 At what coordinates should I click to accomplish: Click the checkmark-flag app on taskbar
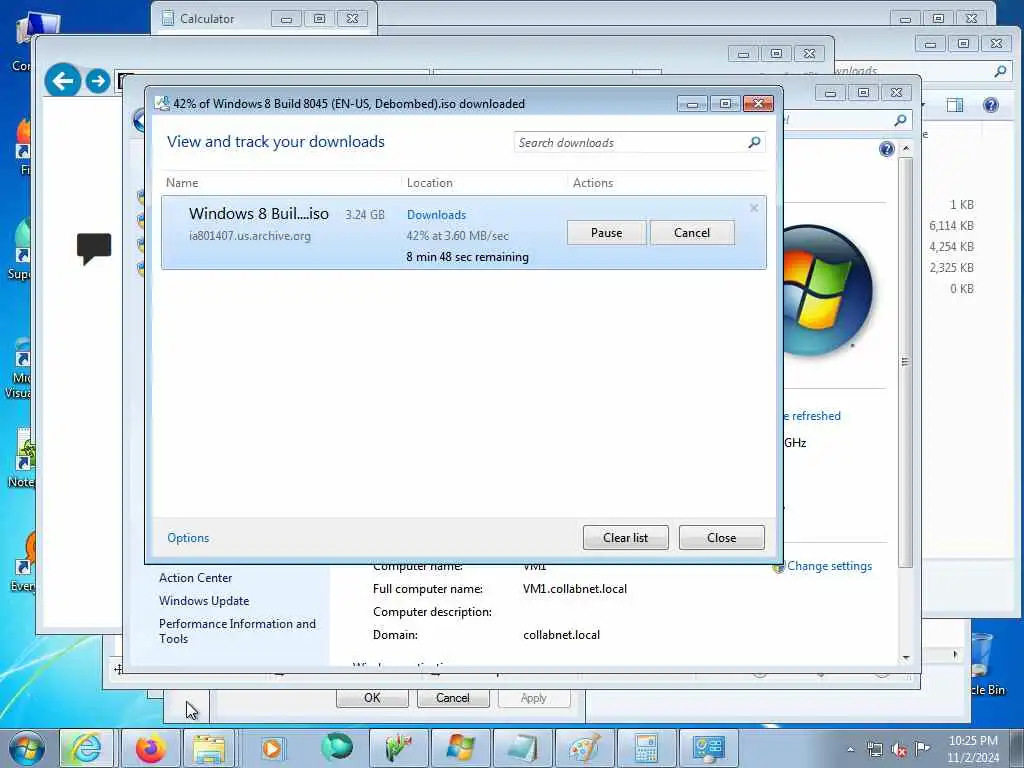click(x=398, y=748)
